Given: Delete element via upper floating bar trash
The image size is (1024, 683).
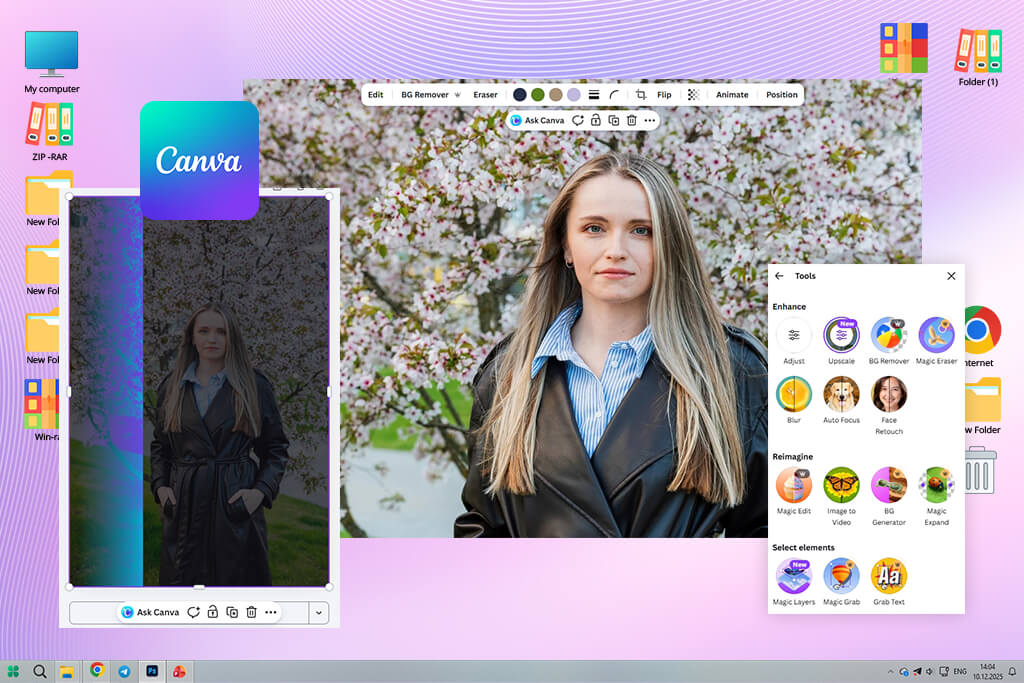Looking at the screenshot, I should tap(632, 120).
